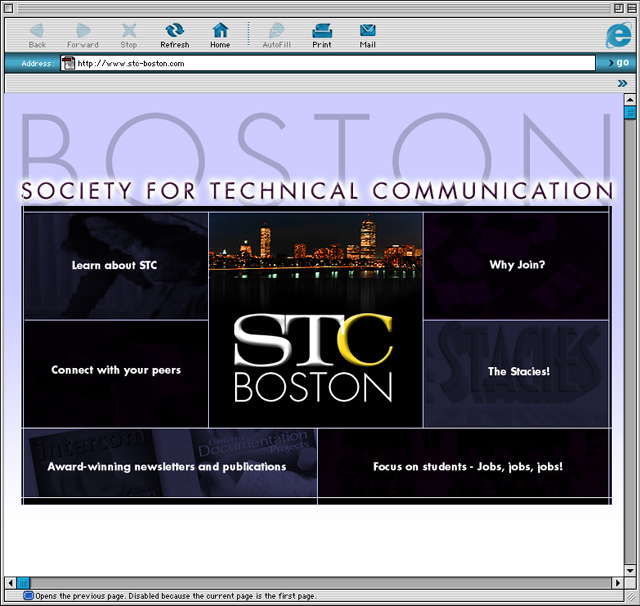This screenshot has width=640, height=606.
Task: Click the window close box in title bar
Action: 9,8
